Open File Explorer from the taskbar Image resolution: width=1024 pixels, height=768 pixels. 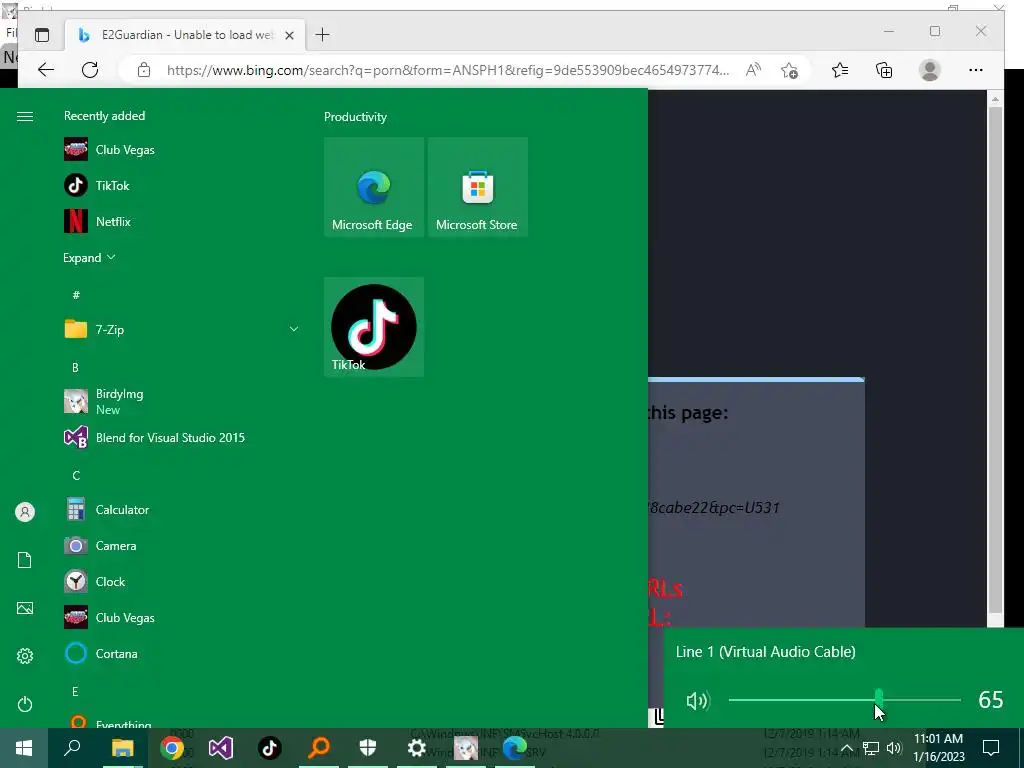pos(122,748)
